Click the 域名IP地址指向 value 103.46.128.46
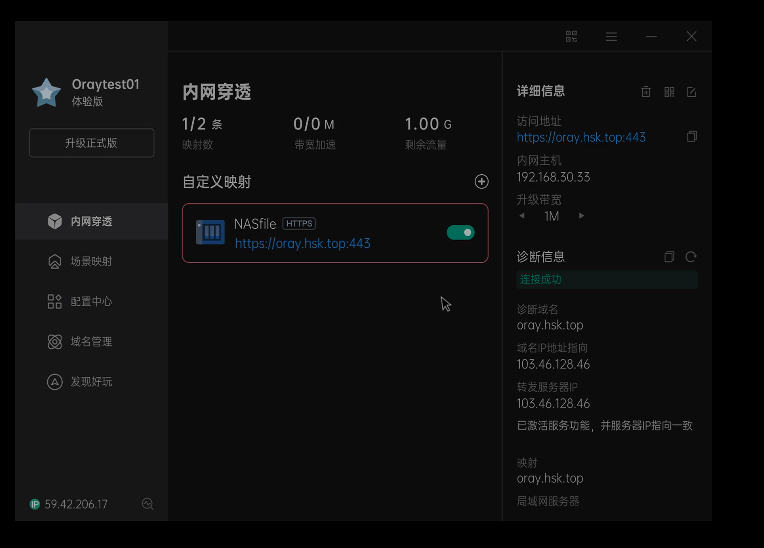This screenshot has height=548, width=764. click(554, 364)
